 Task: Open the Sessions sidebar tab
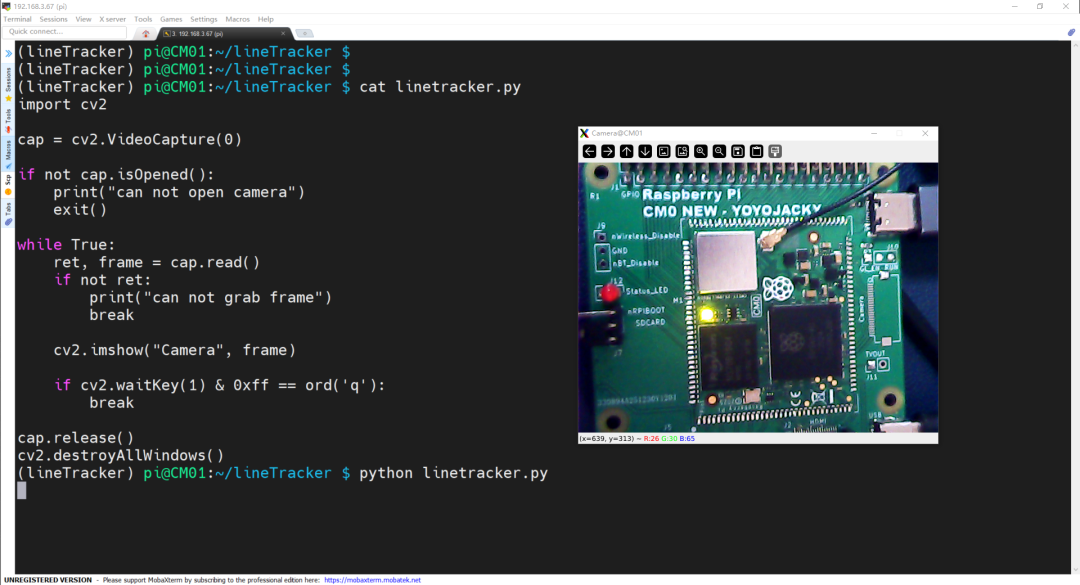point(8,83)
